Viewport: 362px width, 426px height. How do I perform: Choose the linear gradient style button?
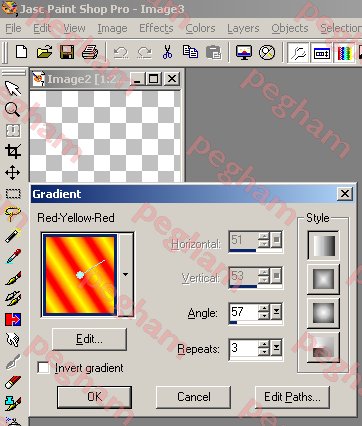point(323,245)
